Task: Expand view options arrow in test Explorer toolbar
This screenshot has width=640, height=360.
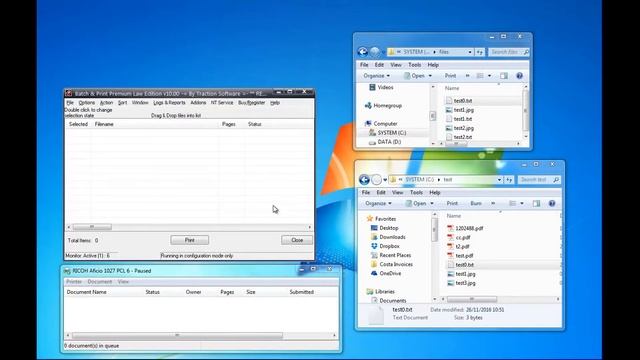Action: [522, 203]
